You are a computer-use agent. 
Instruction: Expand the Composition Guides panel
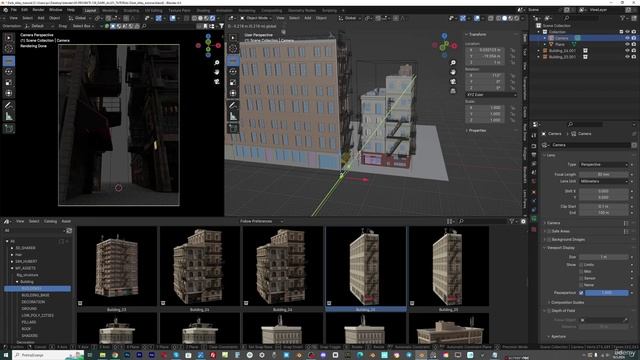click(x=567, y=302)
